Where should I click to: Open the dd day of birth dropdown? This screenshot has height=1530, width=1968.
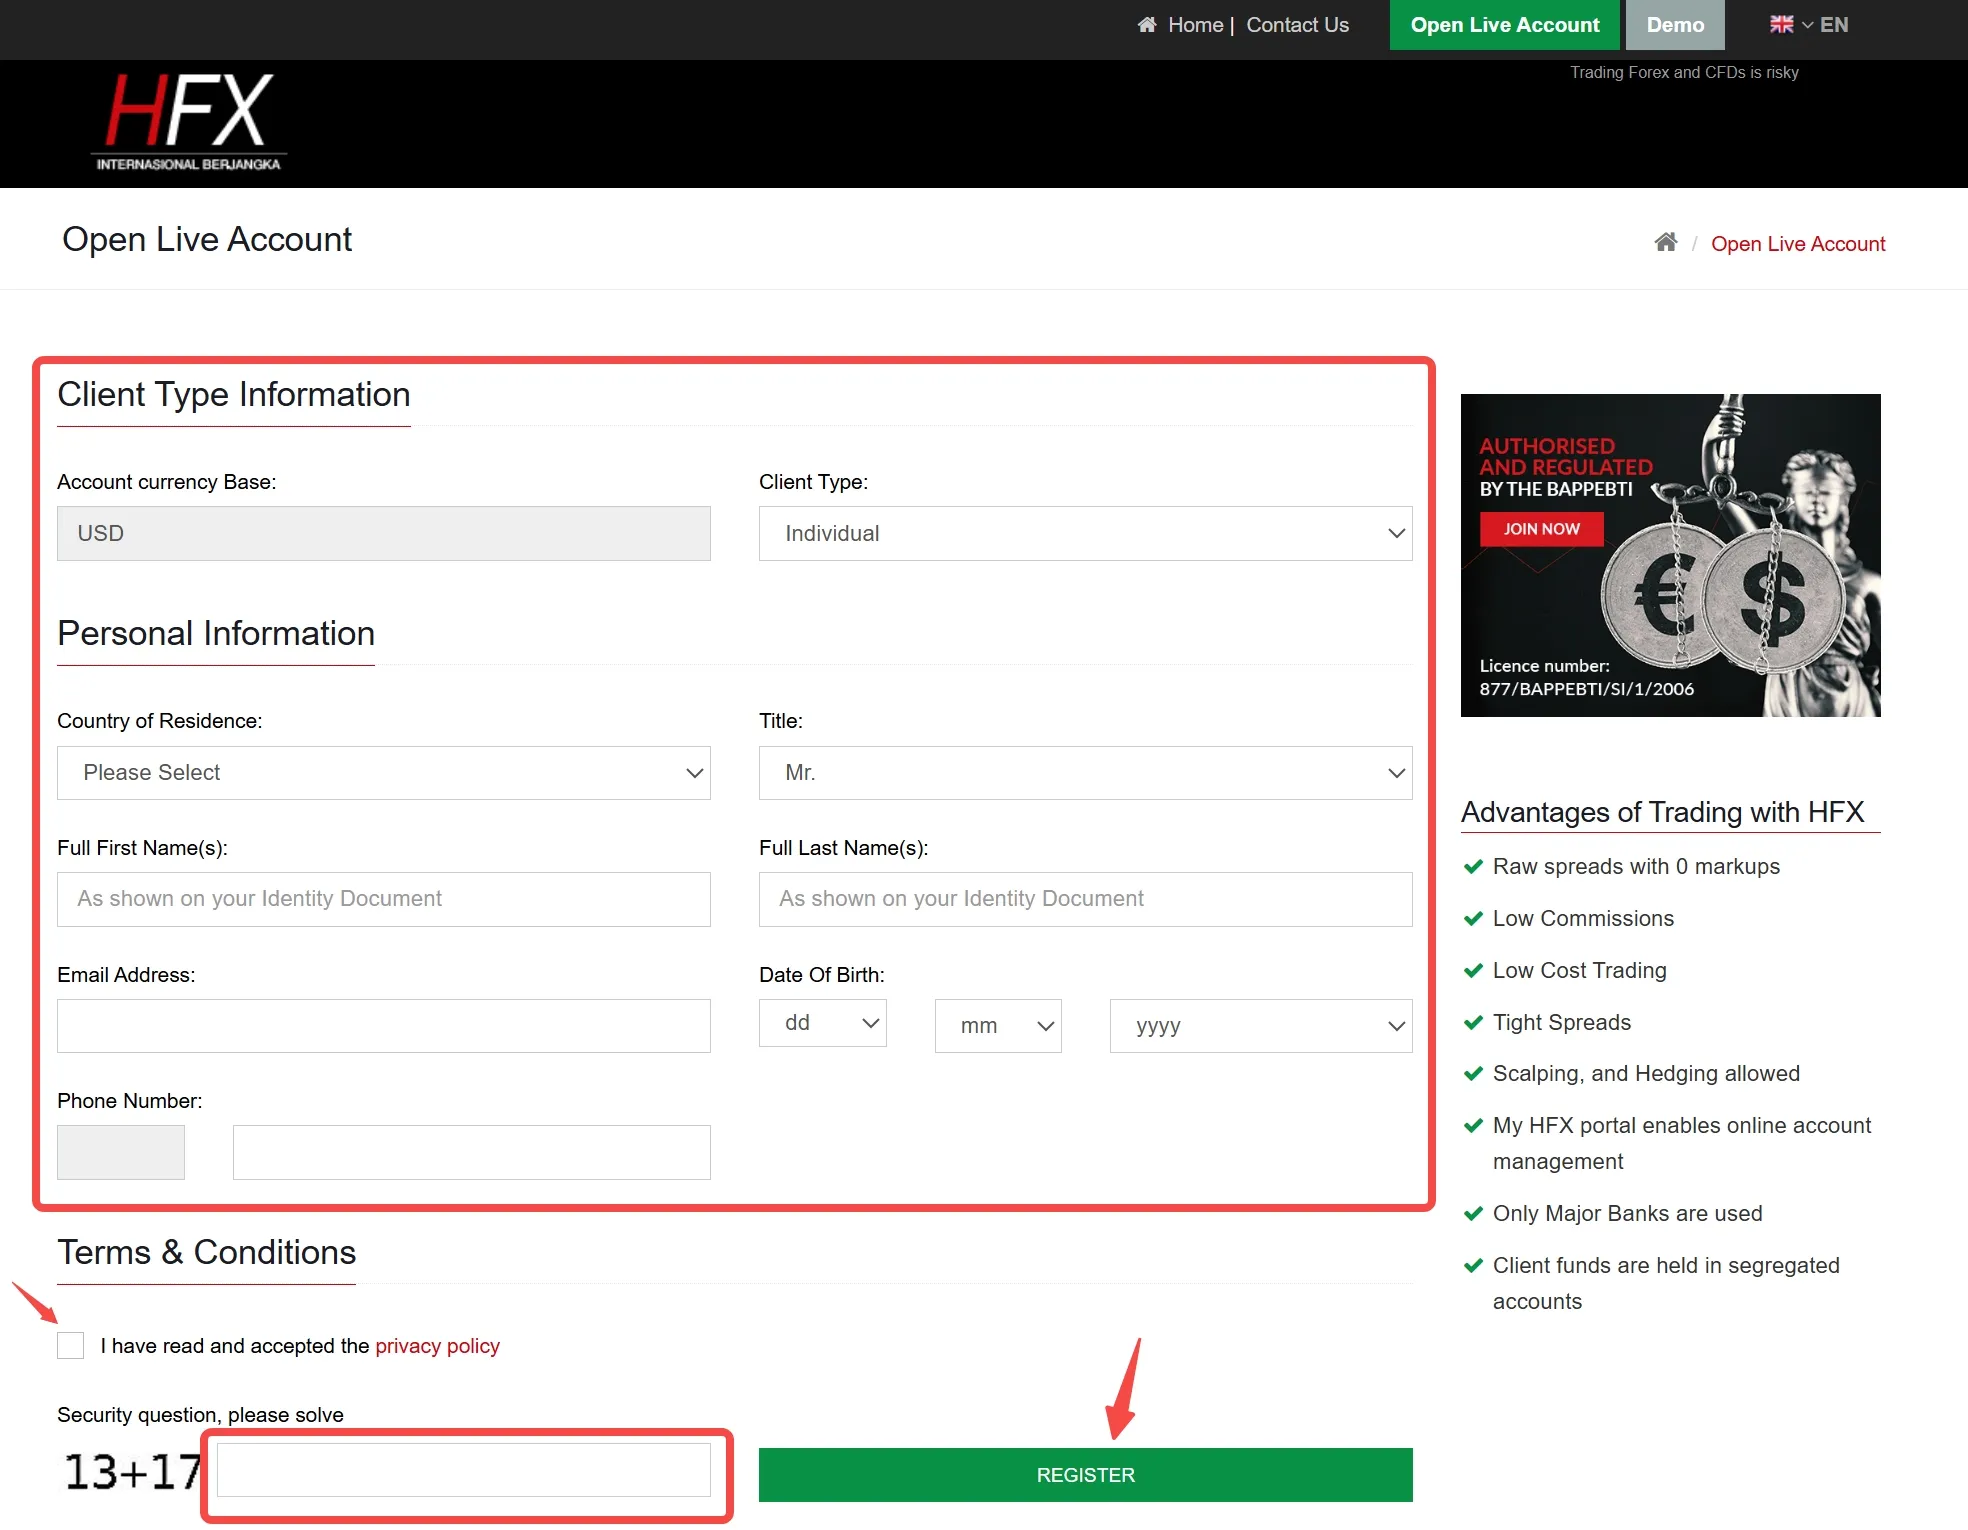(823, 1023)
